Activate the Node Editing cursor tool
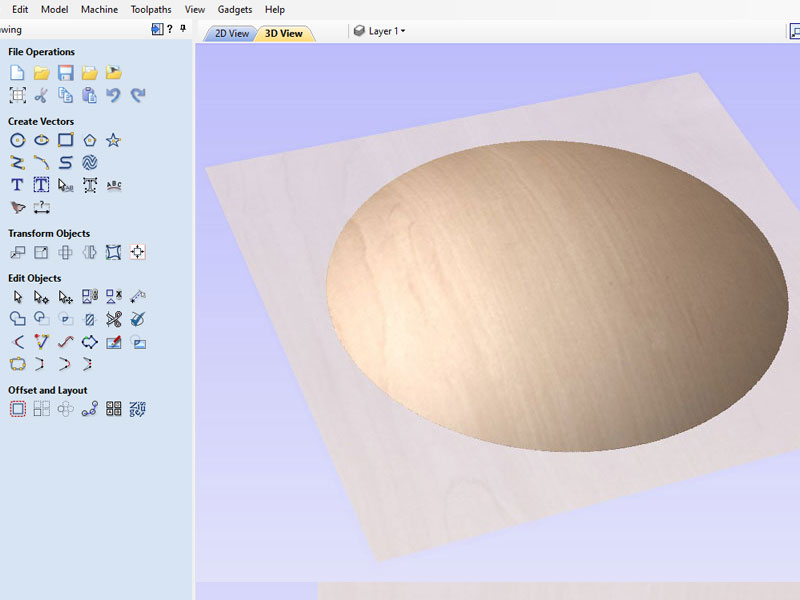The image size is (800, 600). click(41, 297)
